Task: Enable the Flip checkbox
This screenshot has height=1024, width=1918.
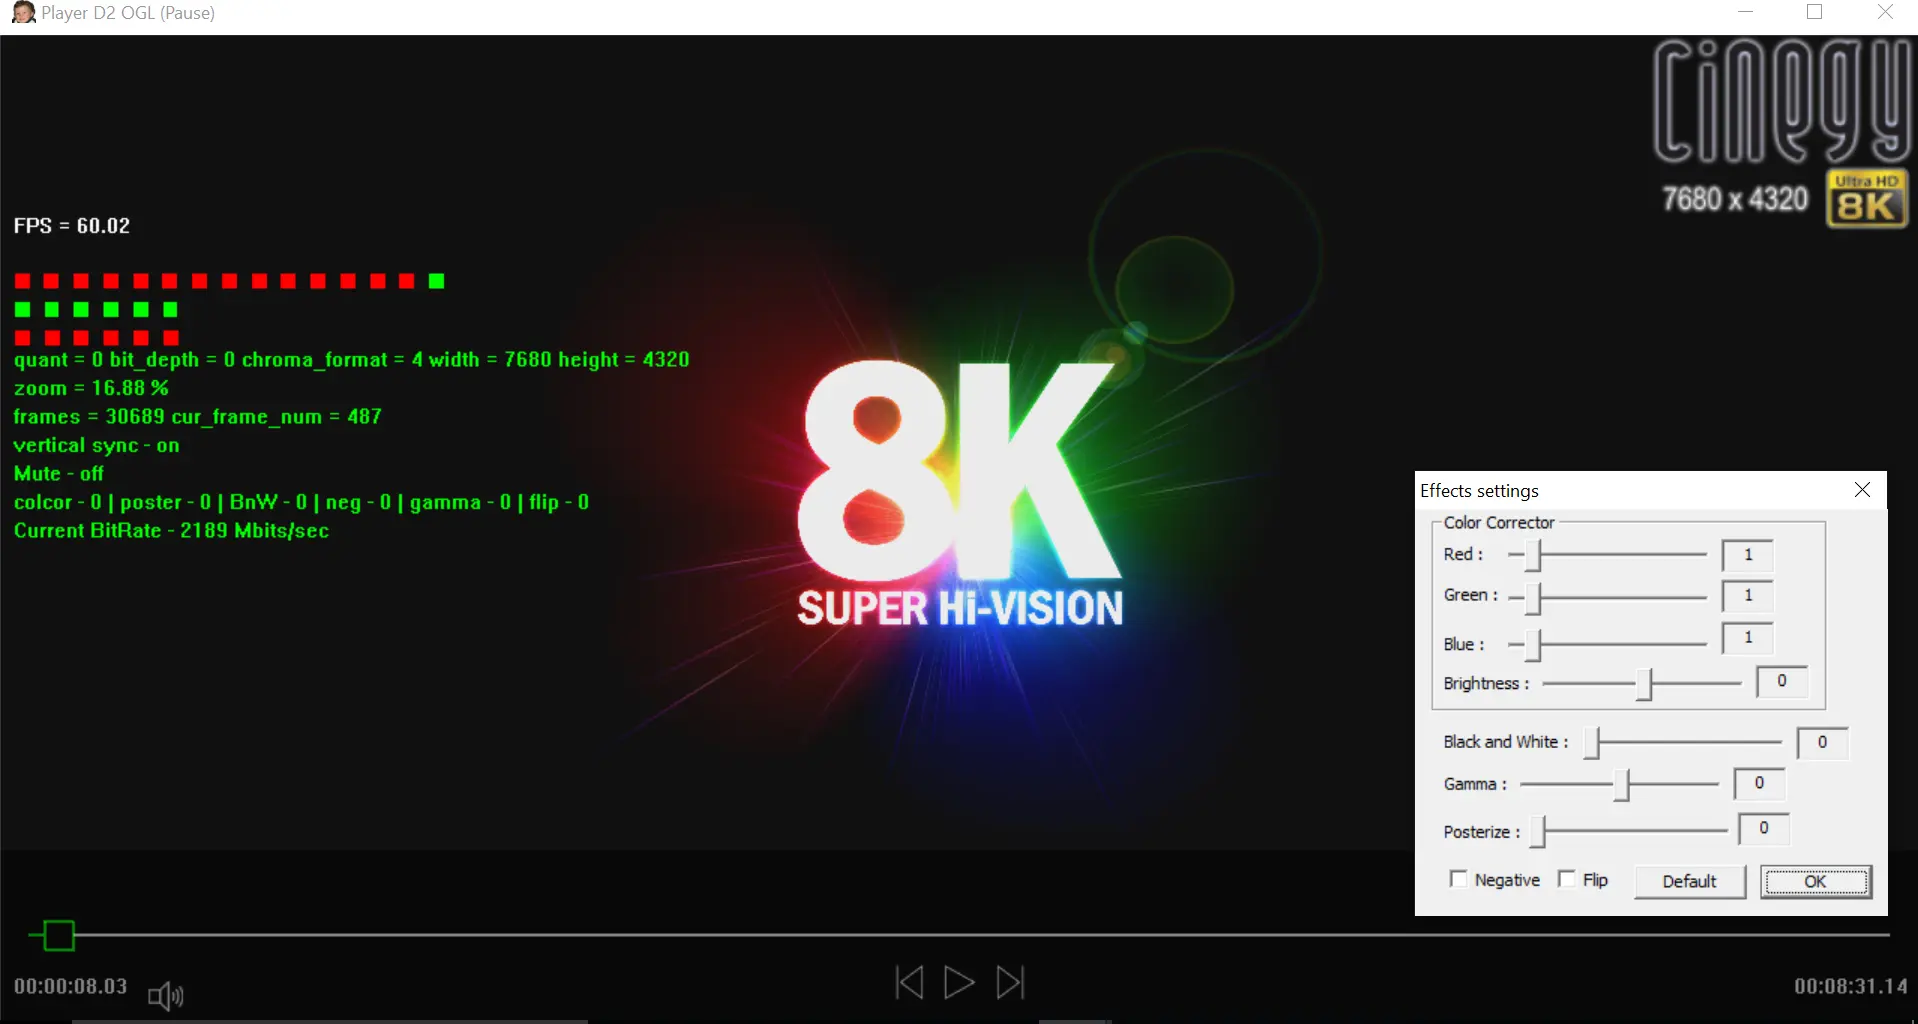Action: [x=1567, y=879]
